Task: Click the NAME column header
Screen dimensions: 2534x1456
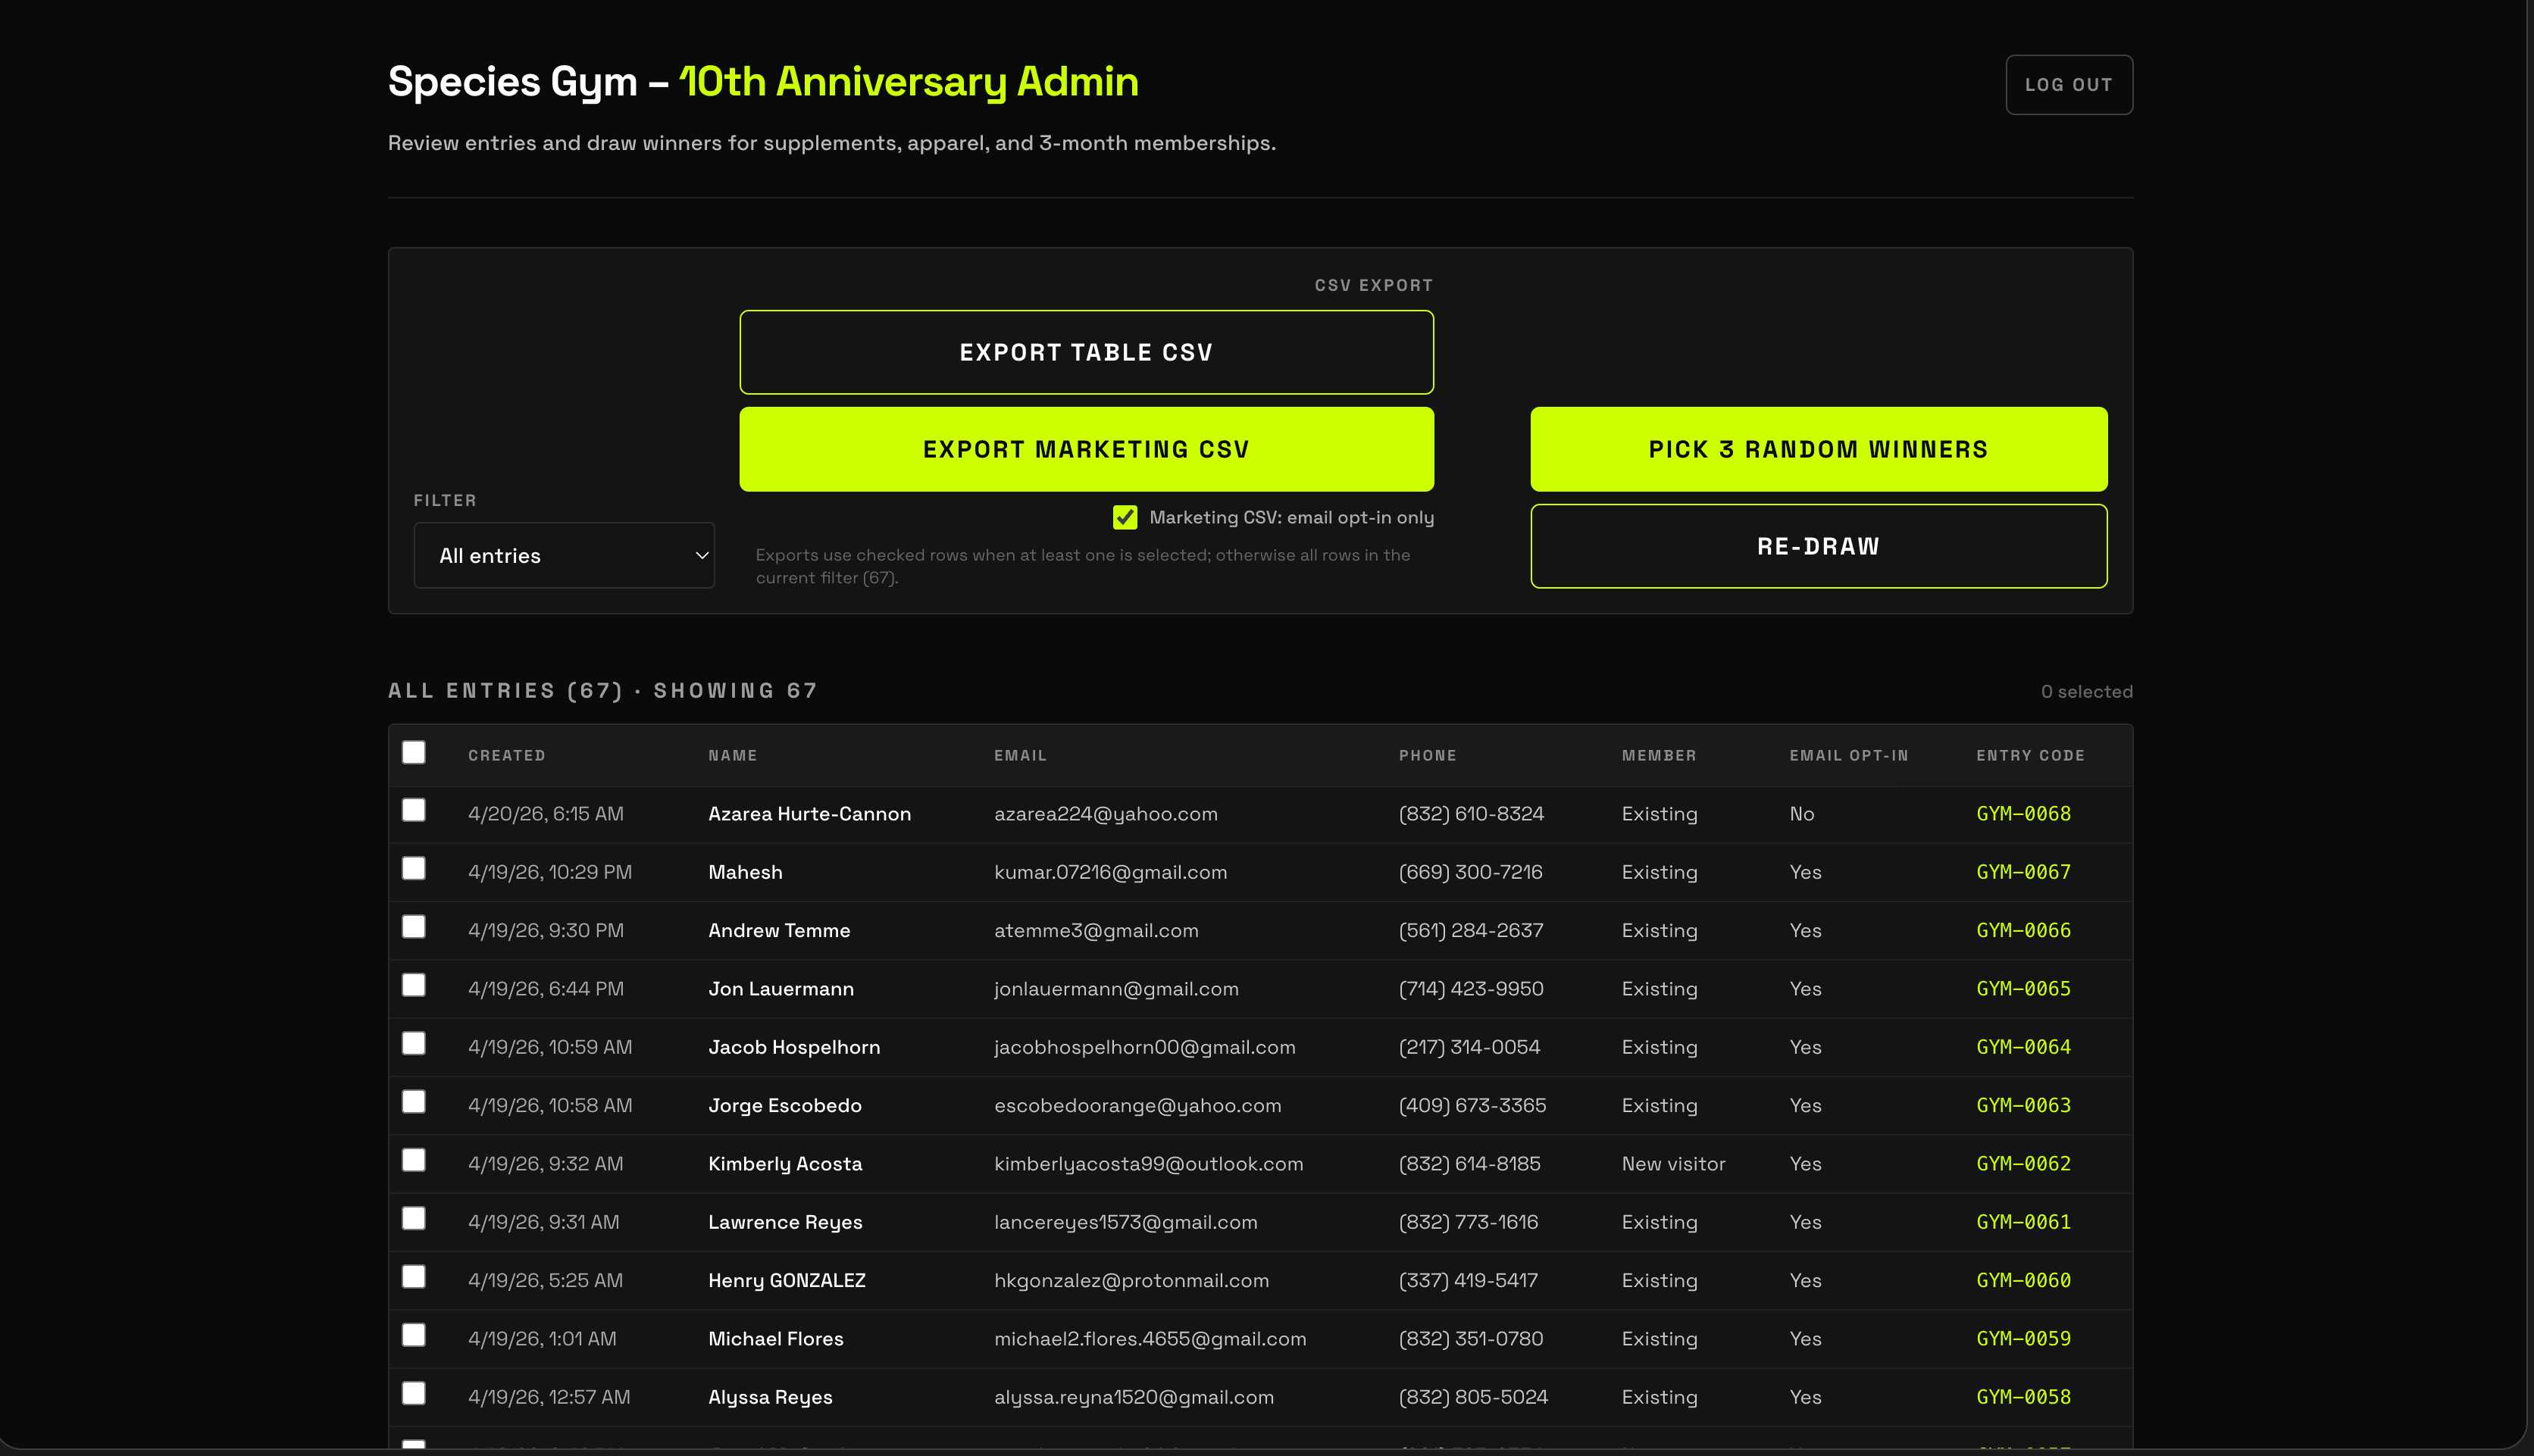Action: click(733, 755)
